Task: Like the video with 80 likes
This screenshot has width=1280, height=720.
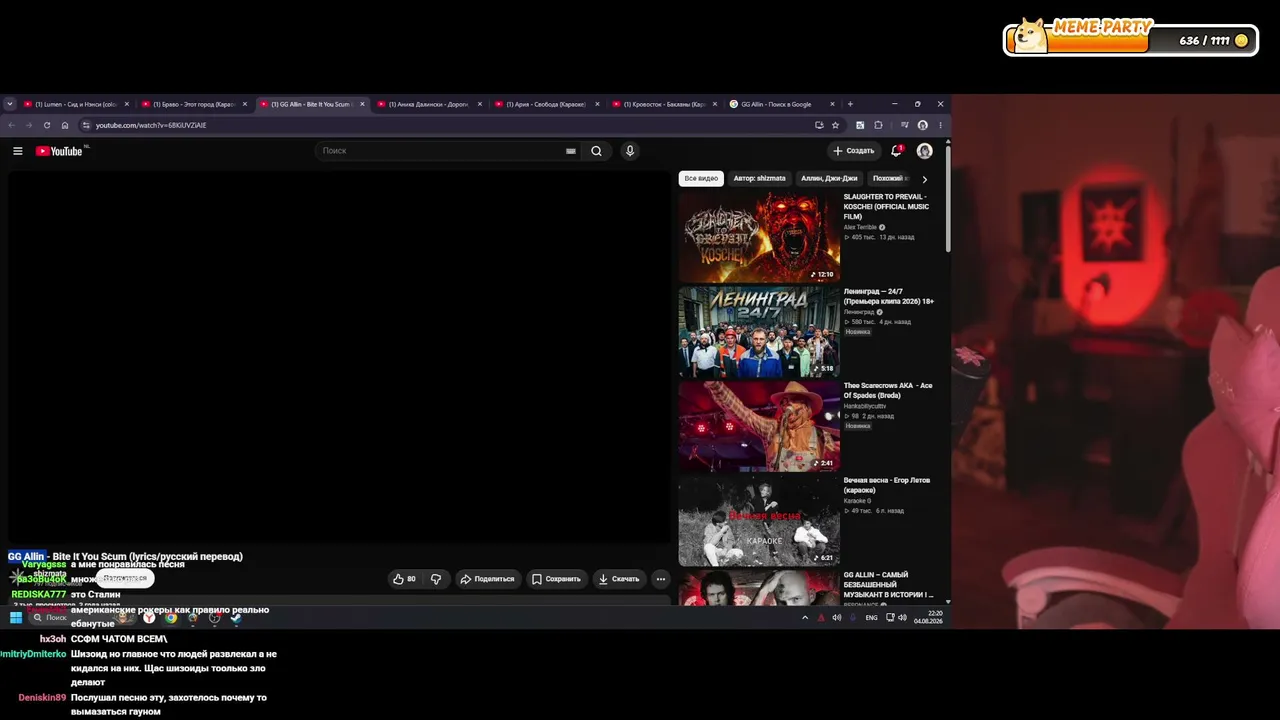Action: click(x=404, y=579)
